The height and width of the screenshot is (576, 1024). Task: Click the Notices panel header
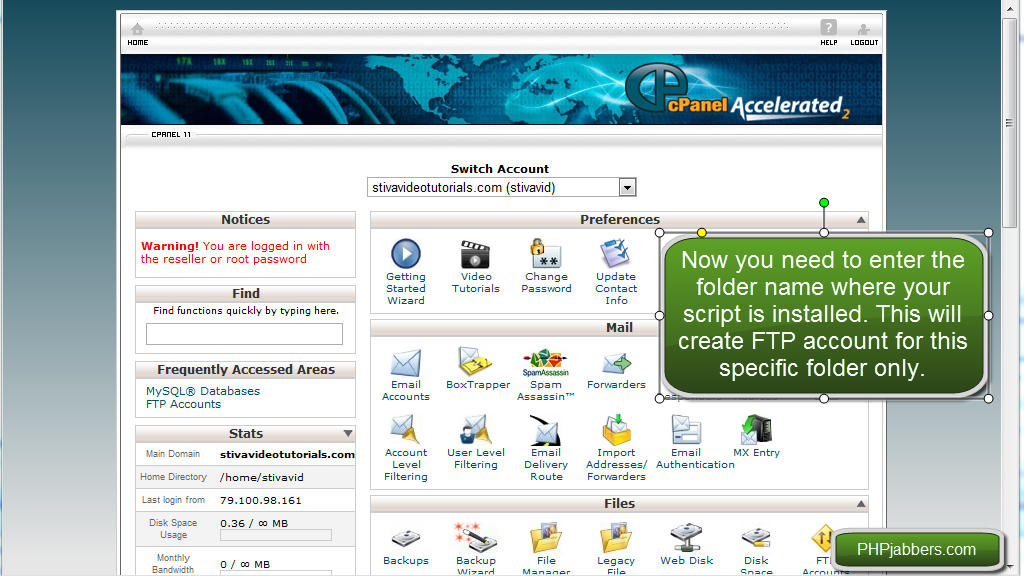click(x=246, y=219)
